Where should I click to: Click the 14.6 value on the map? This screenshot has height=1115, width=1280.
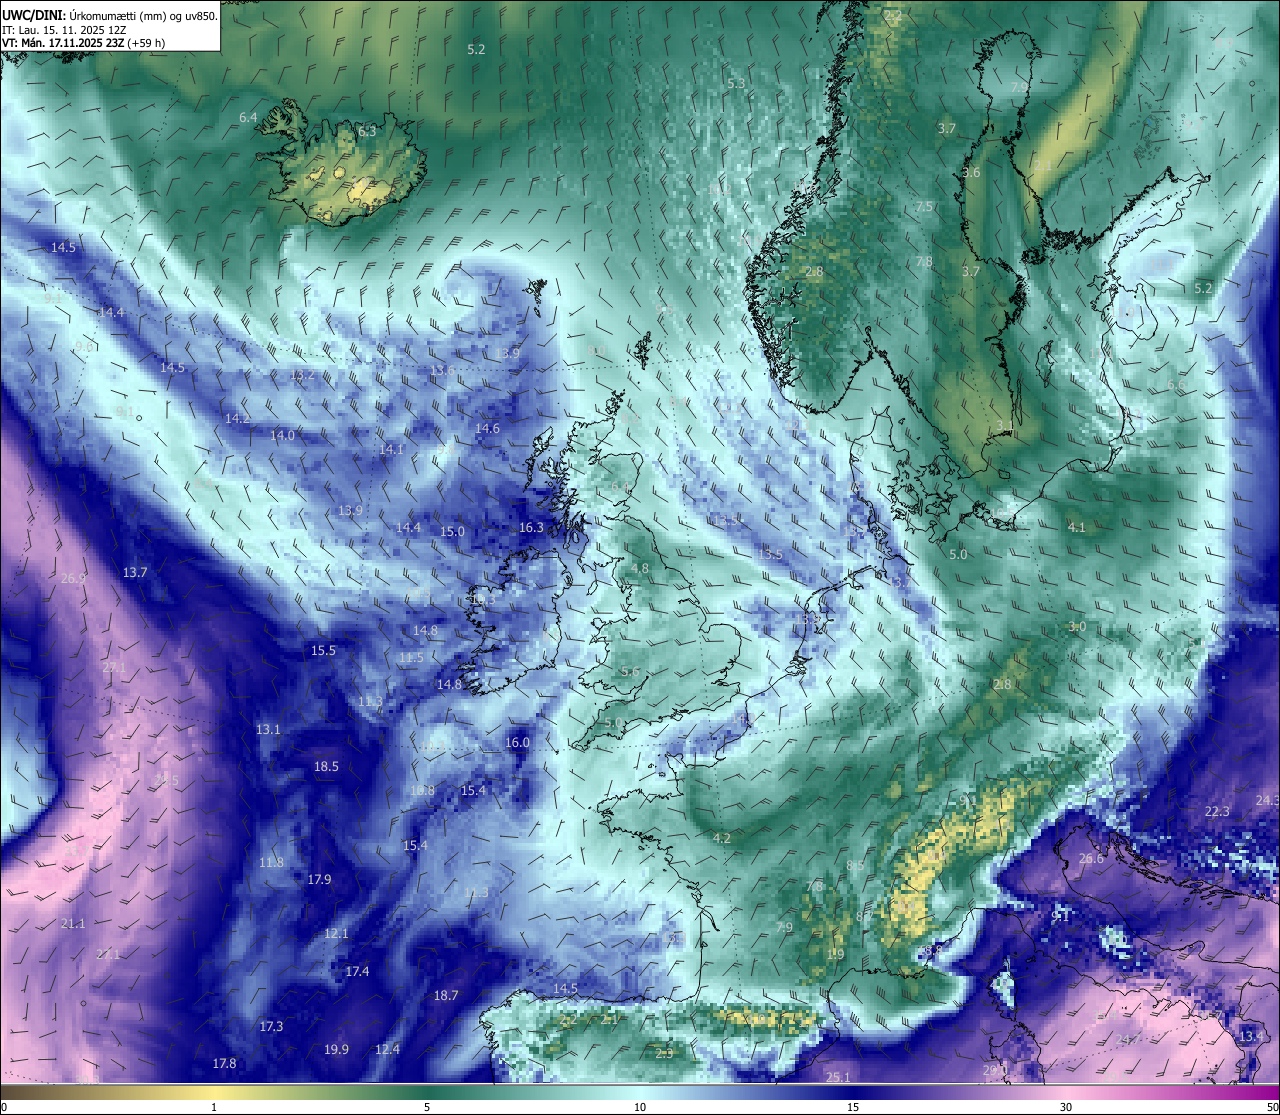(x=487, y=429)
